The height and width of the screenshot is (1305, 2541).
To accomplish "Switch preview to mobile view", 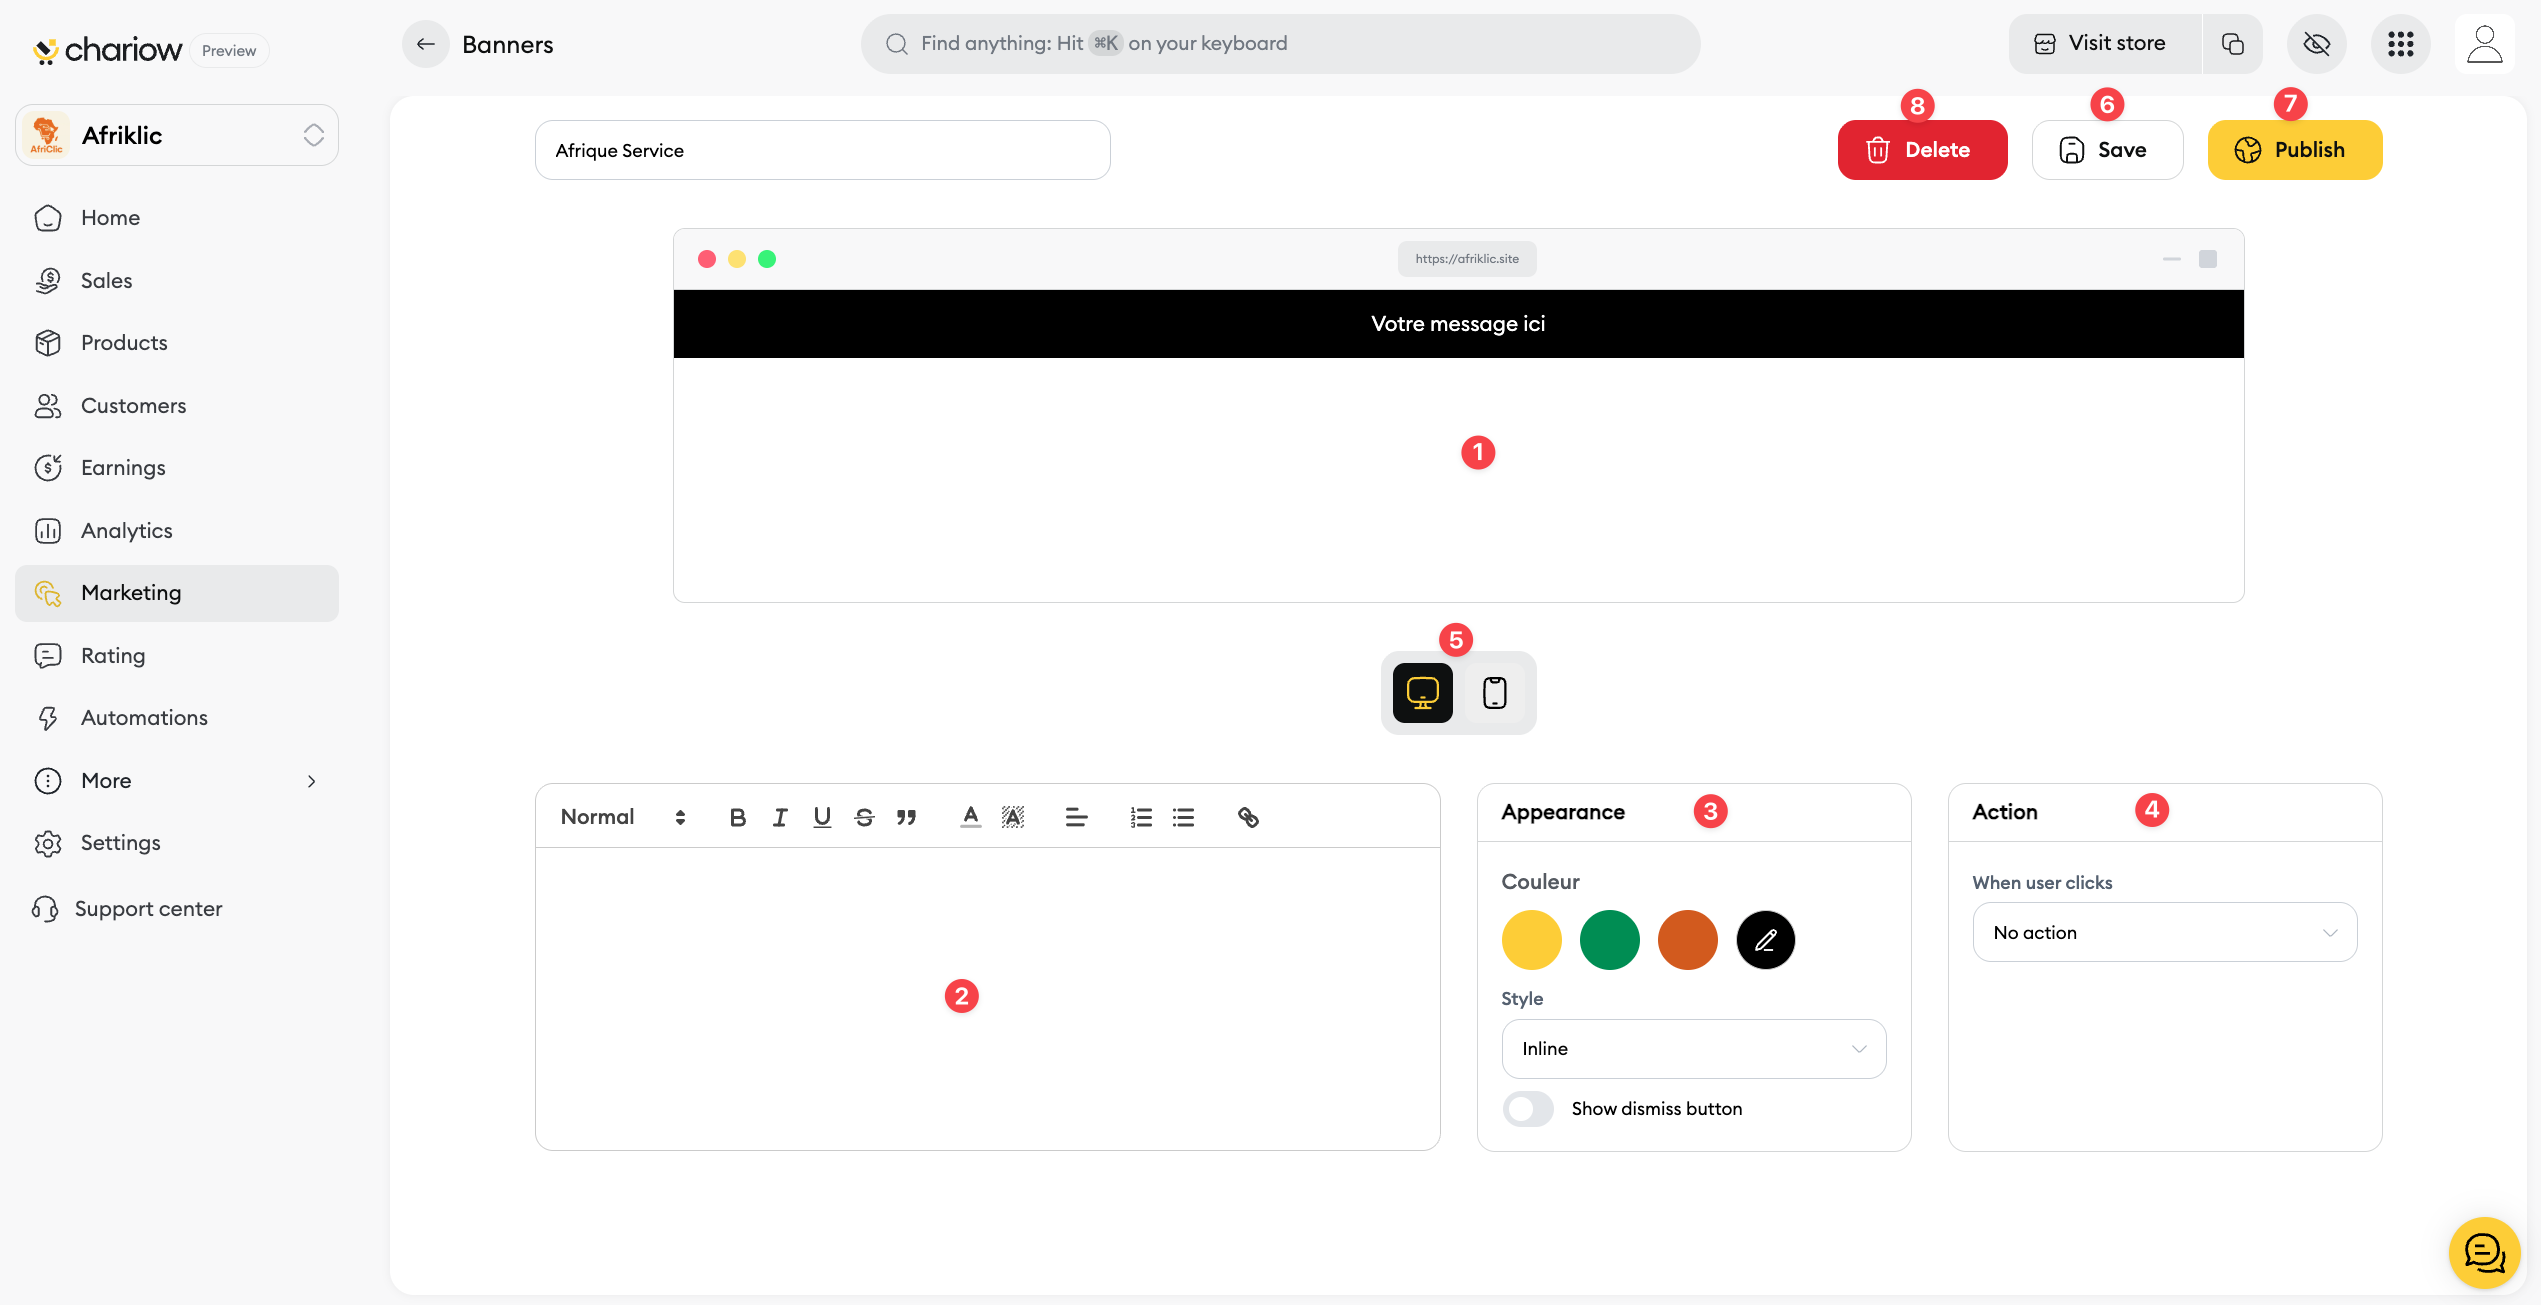I will [x=1494, y=692].
